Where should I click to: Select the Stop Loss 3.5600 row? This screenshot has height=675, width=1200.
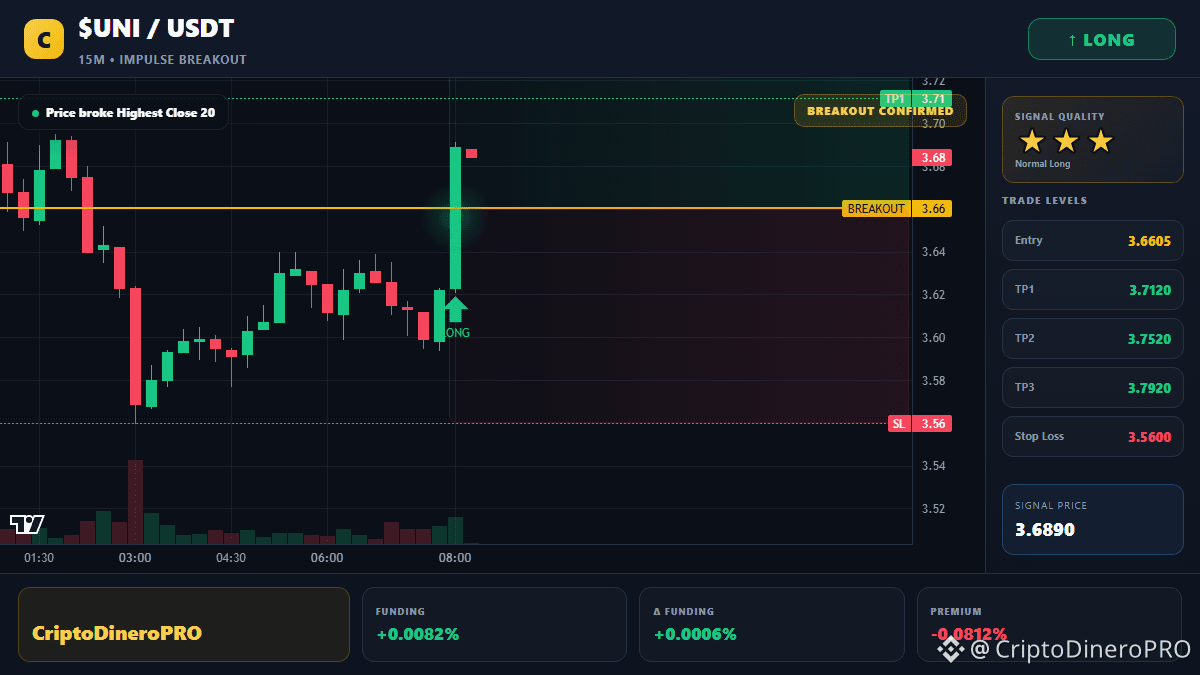point(1092,436)
